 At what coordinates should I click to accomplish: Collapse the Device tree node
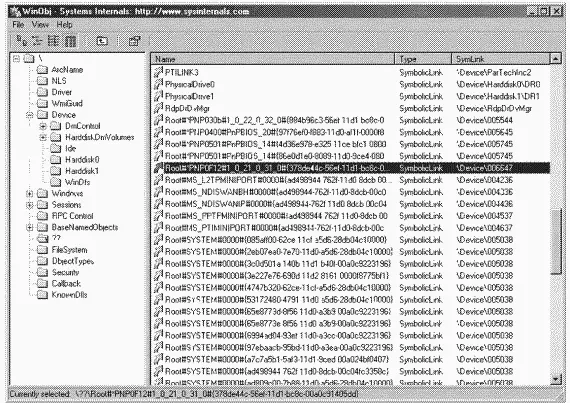point(30,115)
